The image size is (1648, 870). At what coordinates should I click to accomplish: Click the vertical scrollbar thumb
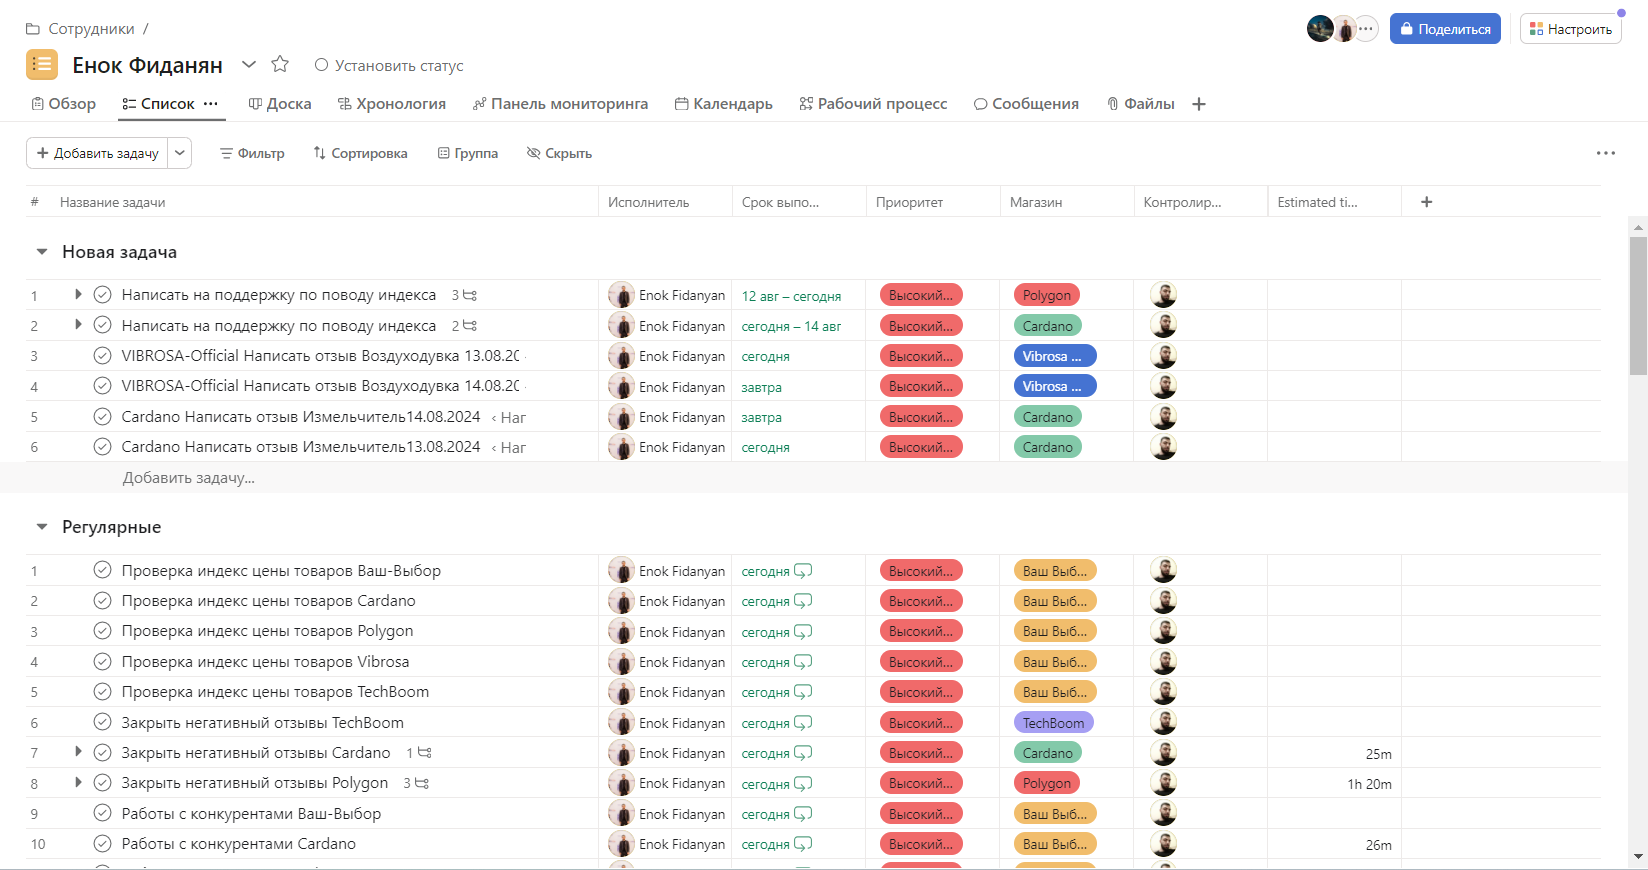point(1638,305)
